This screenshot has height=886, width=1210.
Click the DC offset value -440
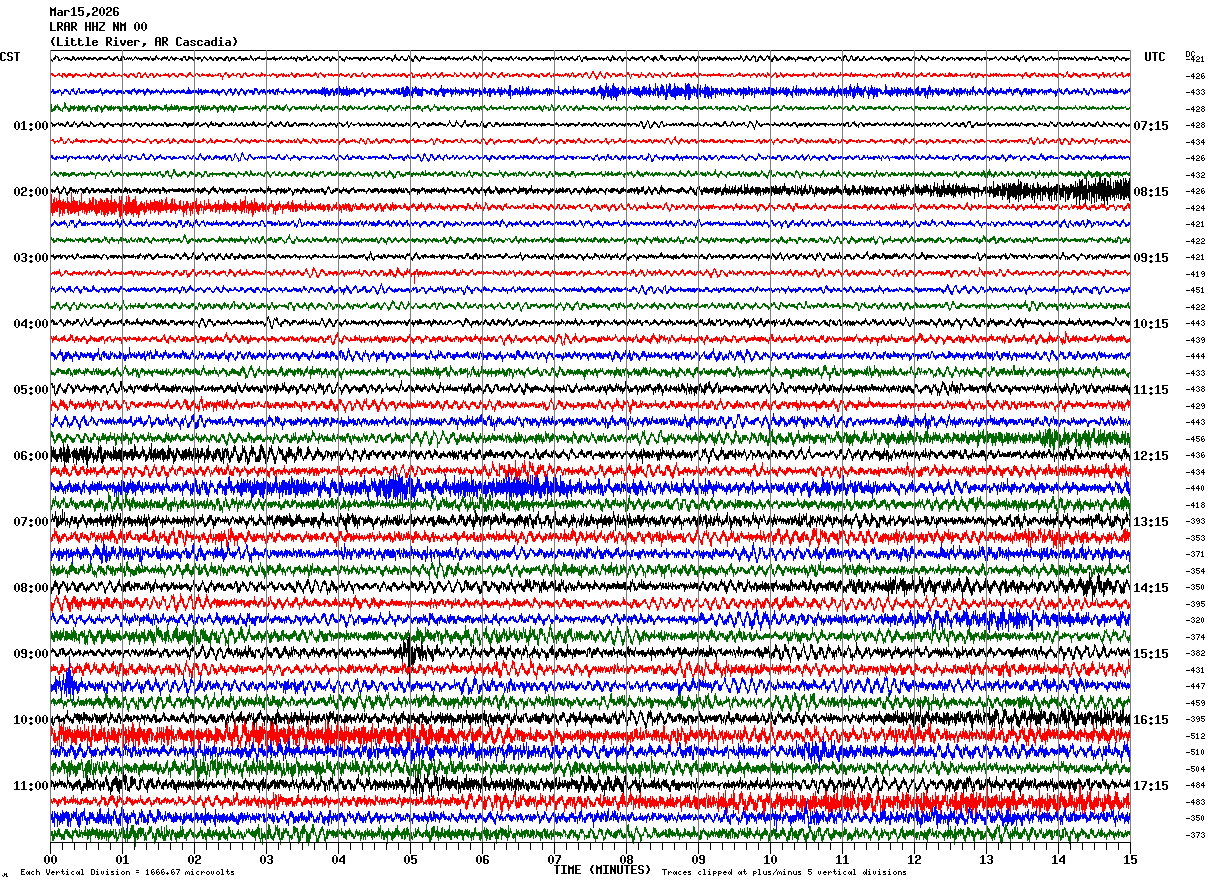point(1196,488)
